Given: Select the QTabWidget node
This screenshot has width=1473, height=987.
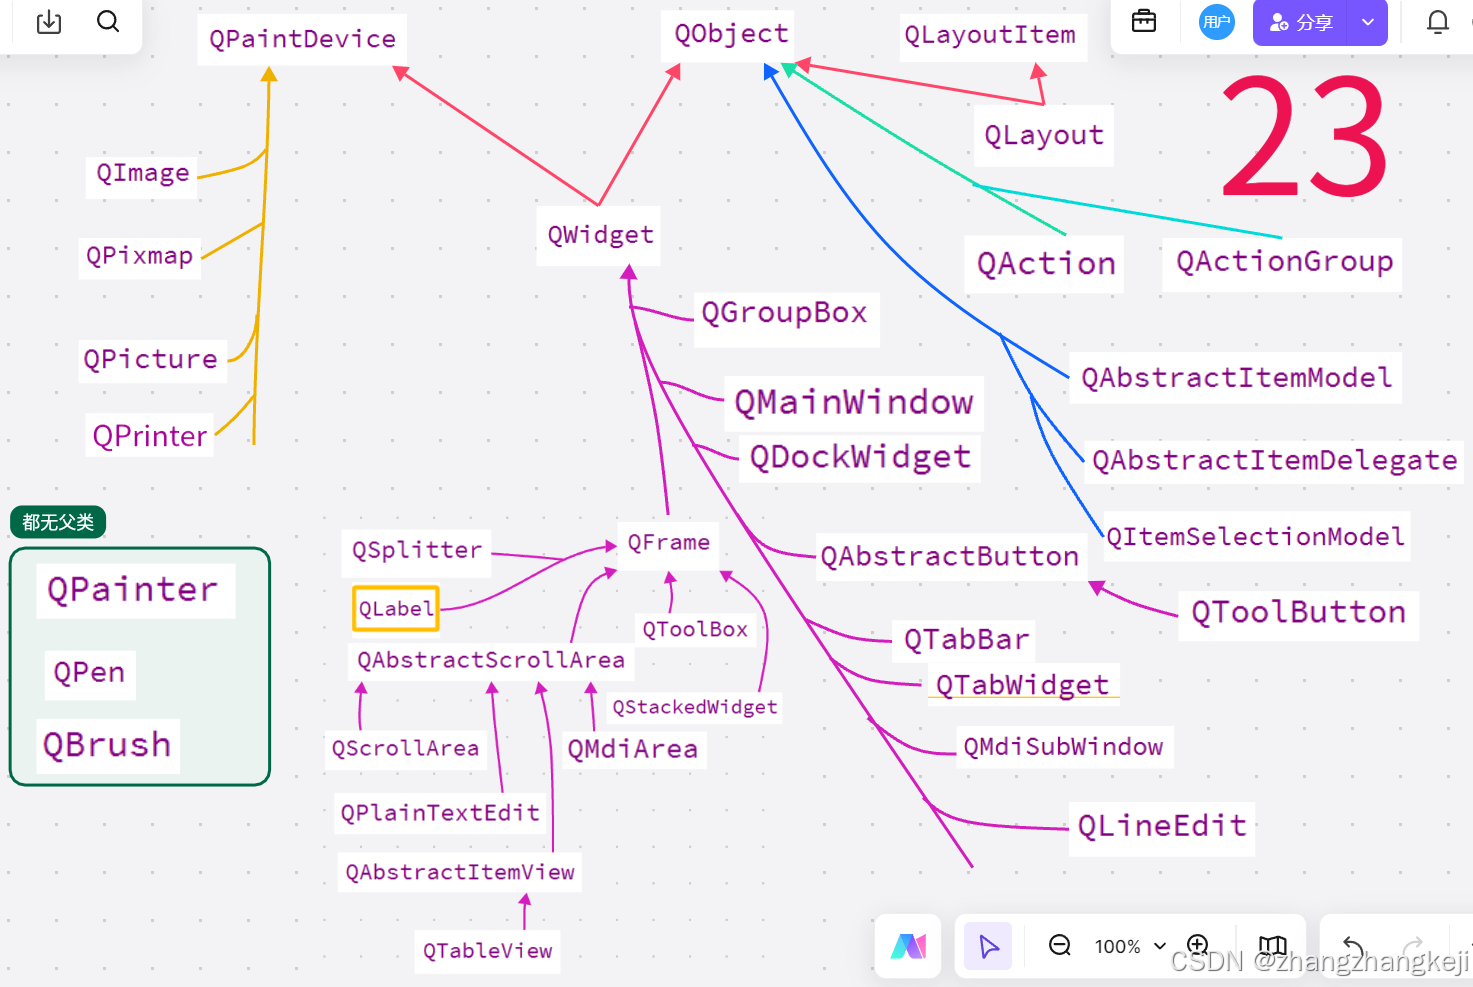Looking at the screenshot, I should (1022, 686).
